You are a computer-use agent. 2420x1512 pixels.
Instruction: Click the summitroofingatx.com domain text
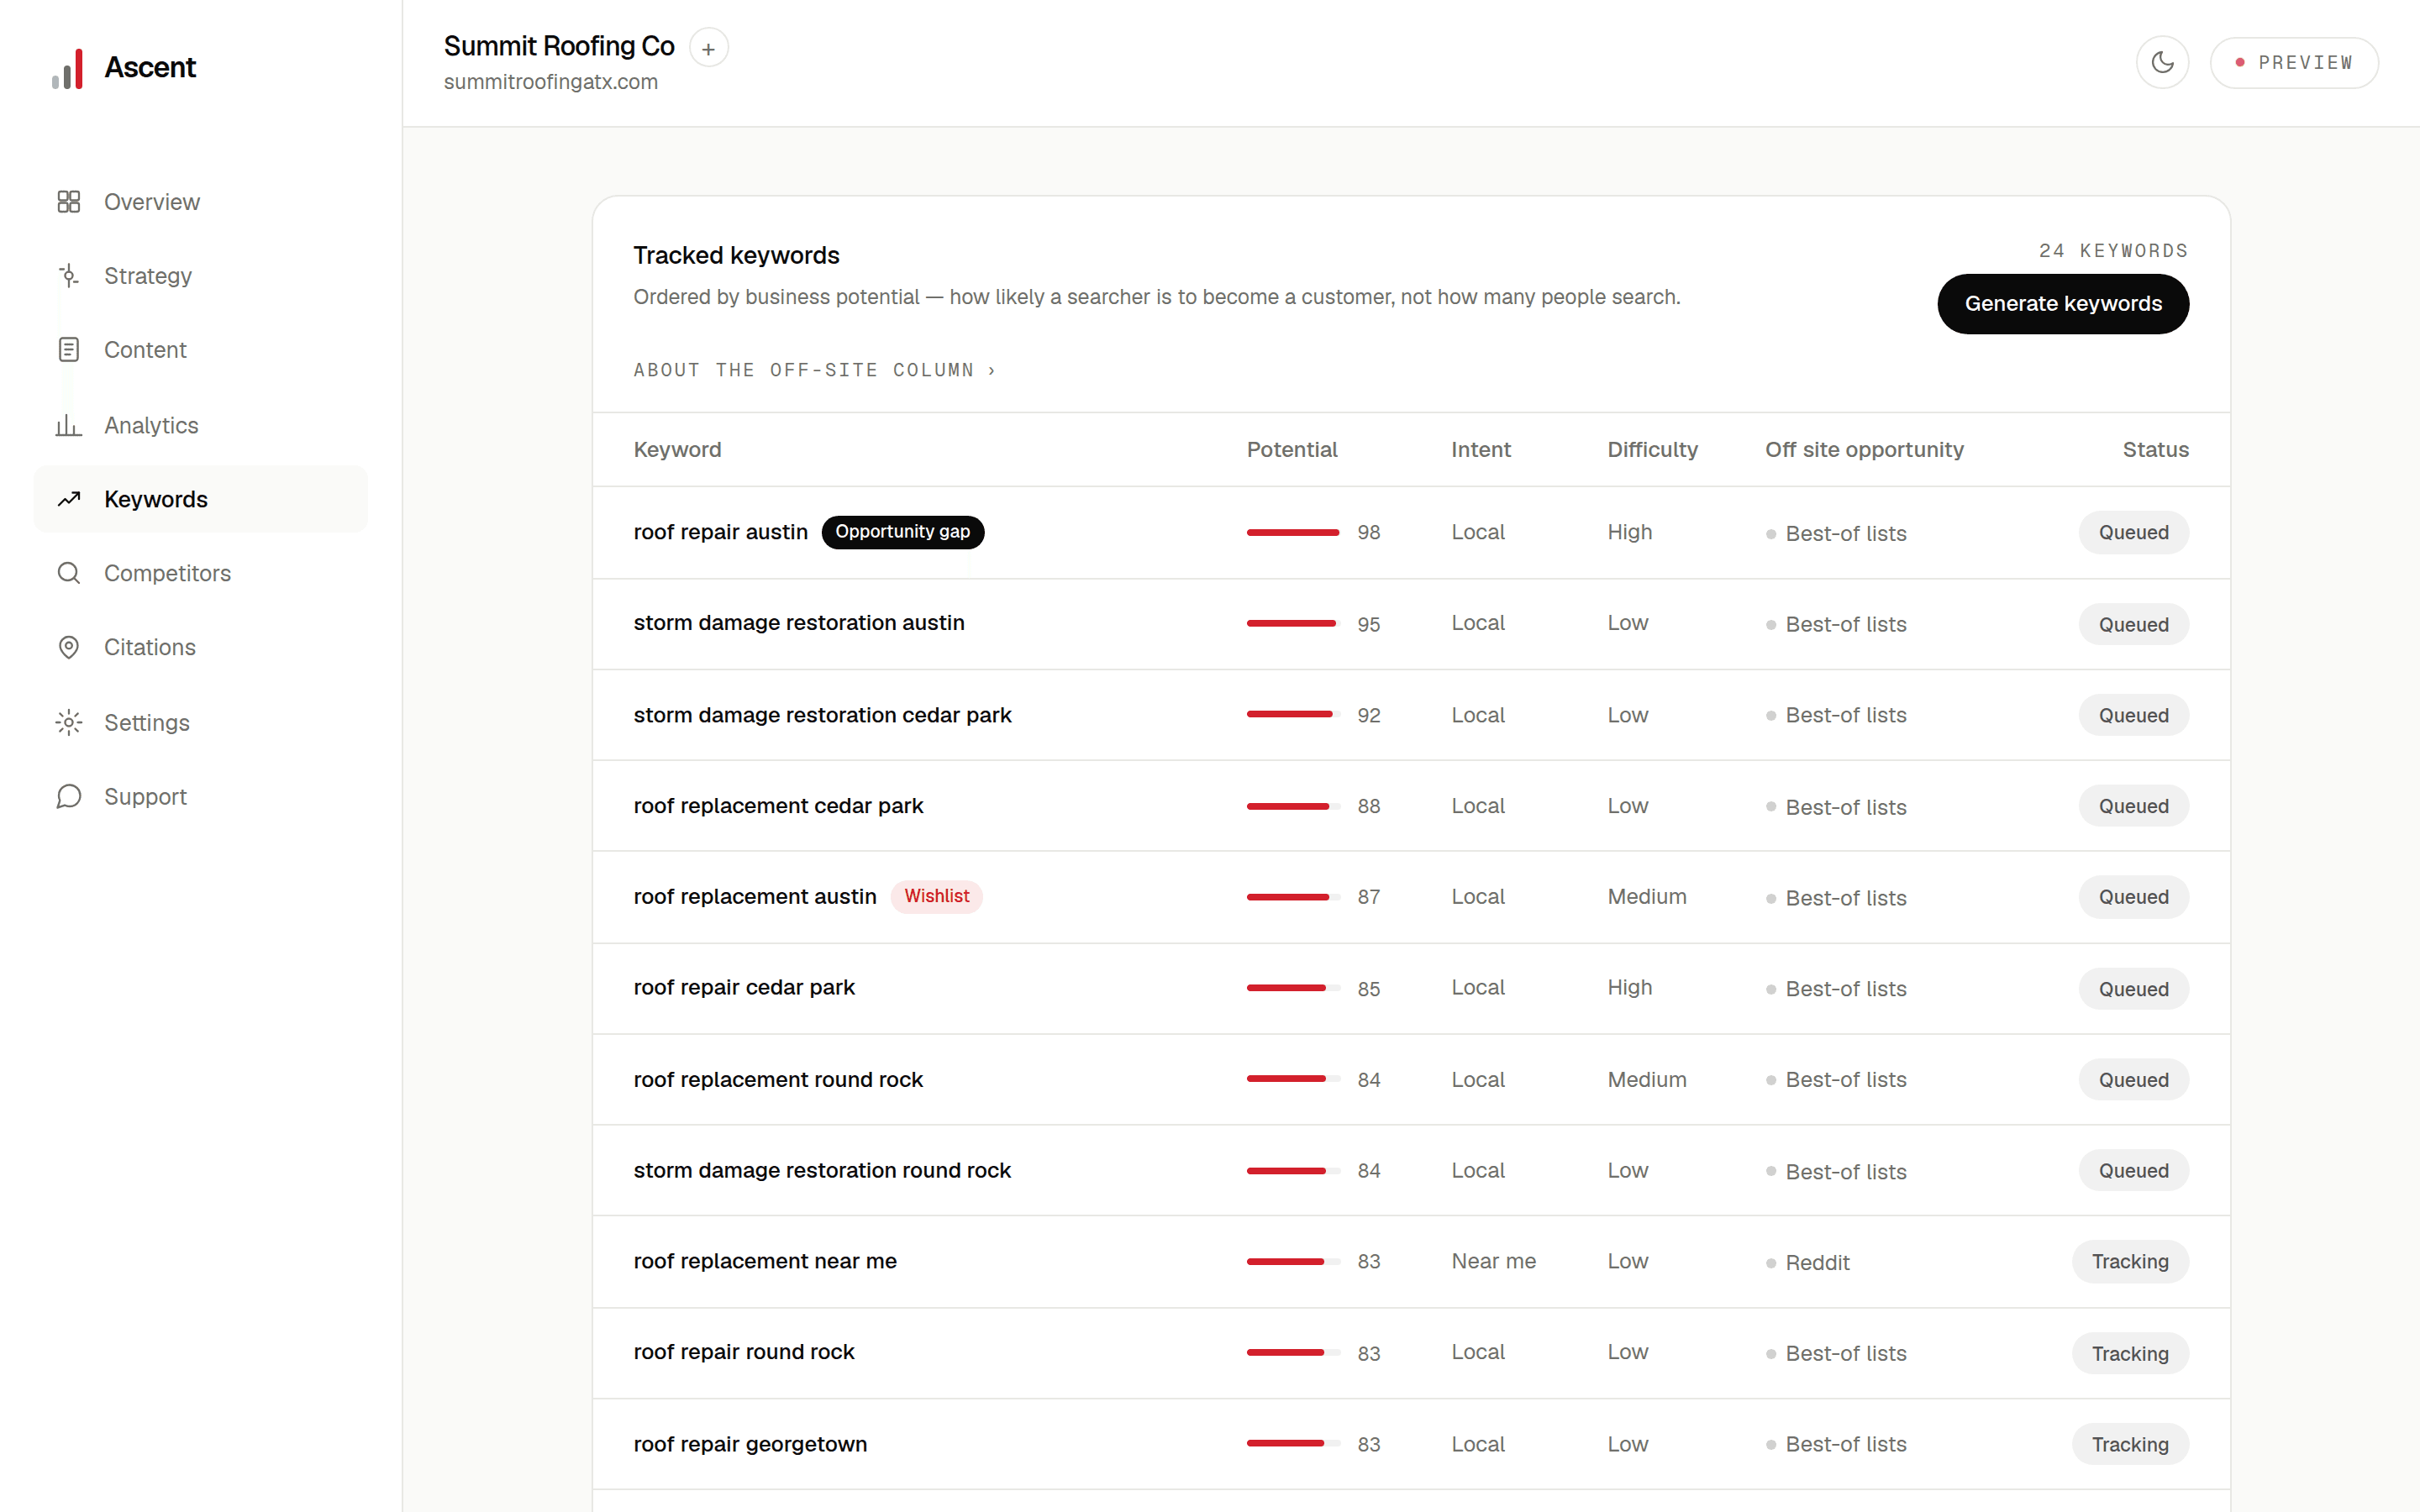point(551,82)
